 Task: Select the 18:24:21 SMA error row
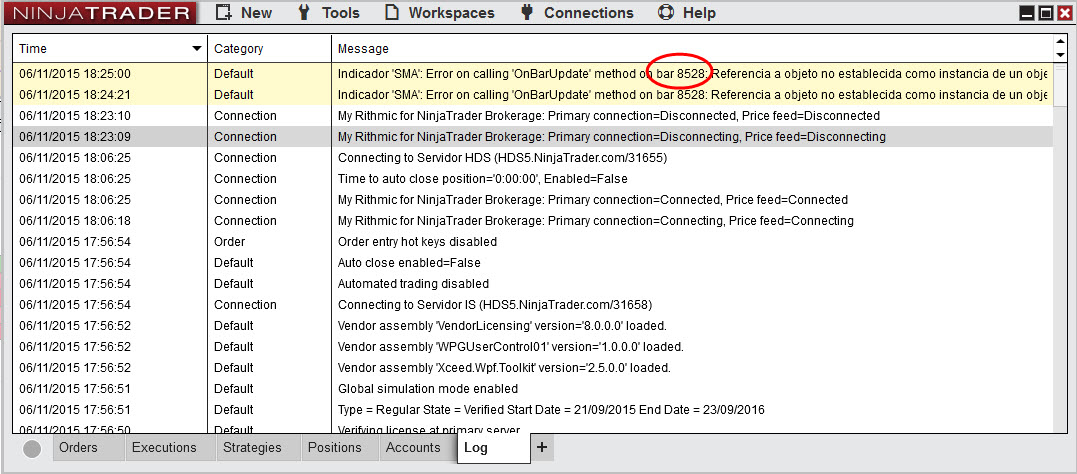click(533, 94)
